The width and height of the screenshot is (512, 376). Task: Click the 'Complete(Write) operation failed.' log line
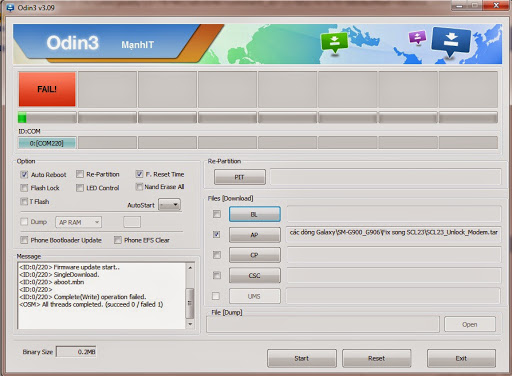83,297
